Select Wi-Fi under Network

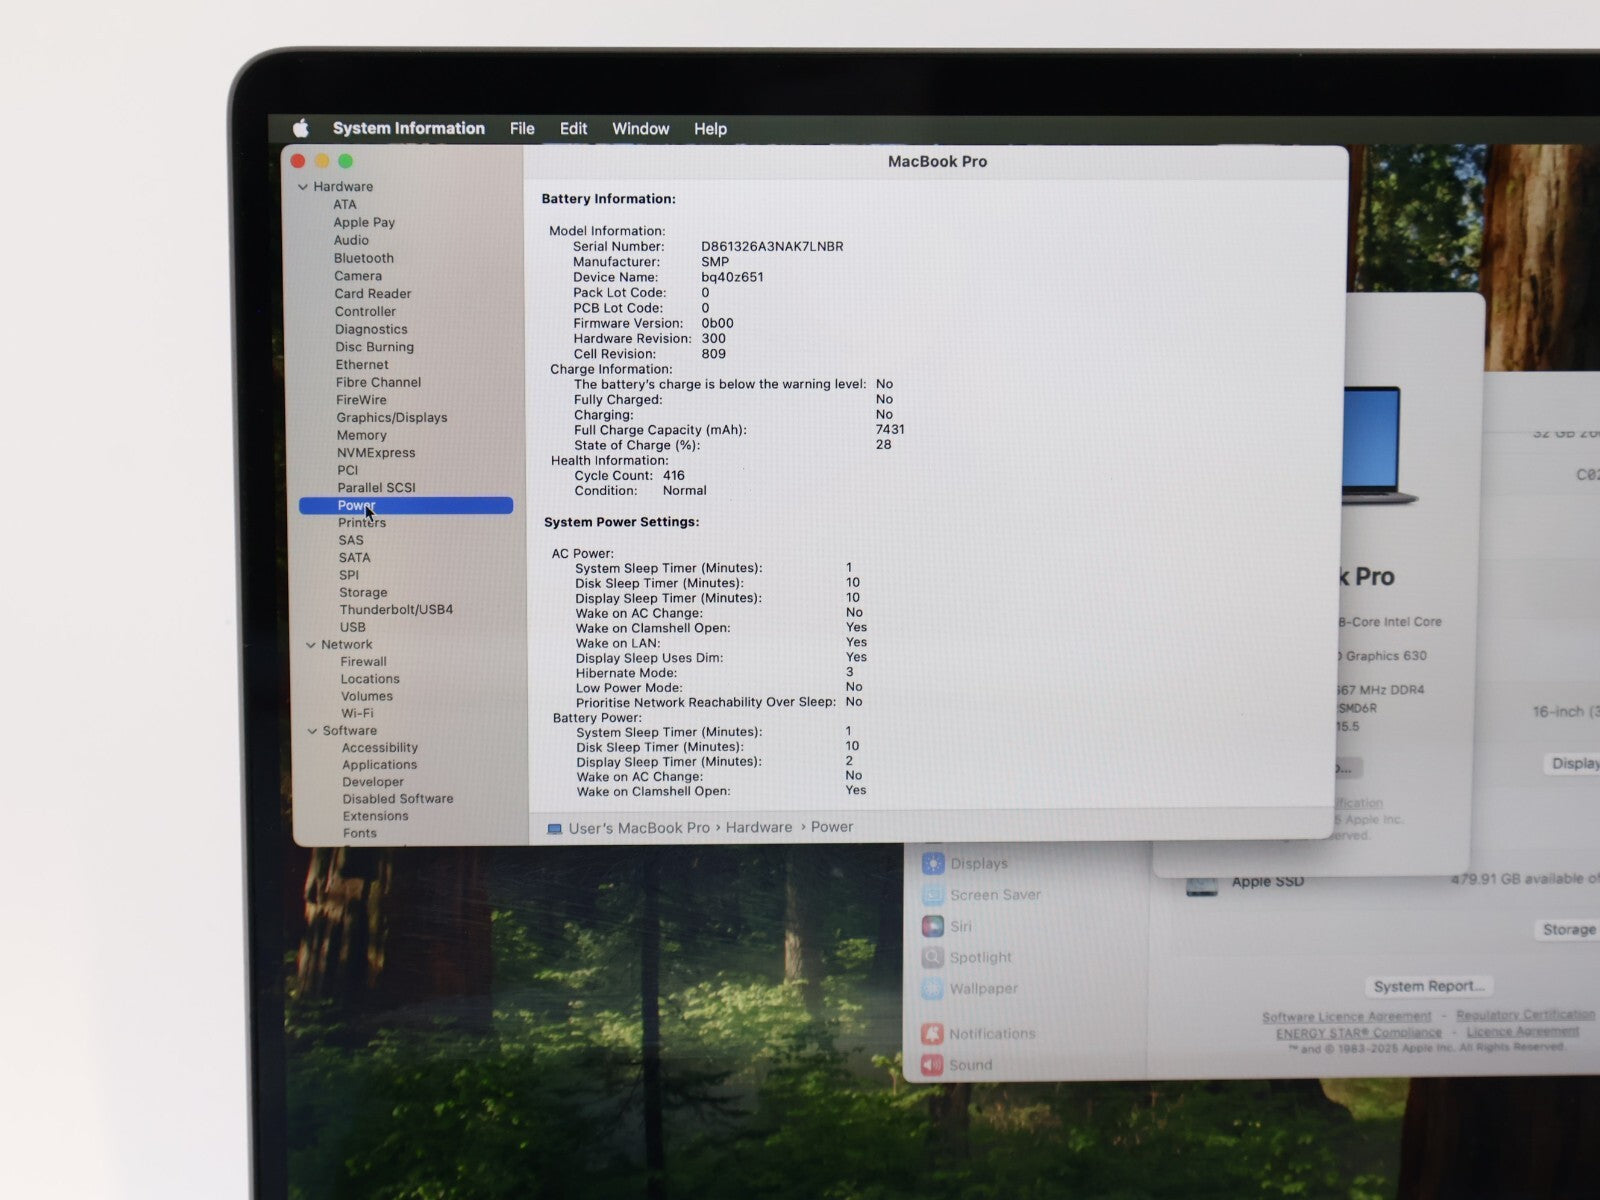(x=357, y=714)
